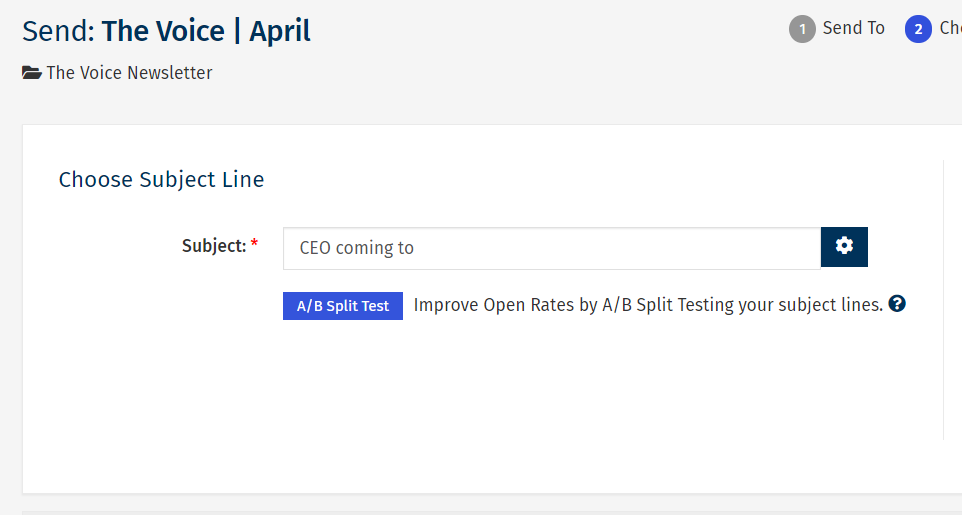This screenshot has width=962, height=515.
Task: Click the step 1 number circle
Action: coord(802,29)
